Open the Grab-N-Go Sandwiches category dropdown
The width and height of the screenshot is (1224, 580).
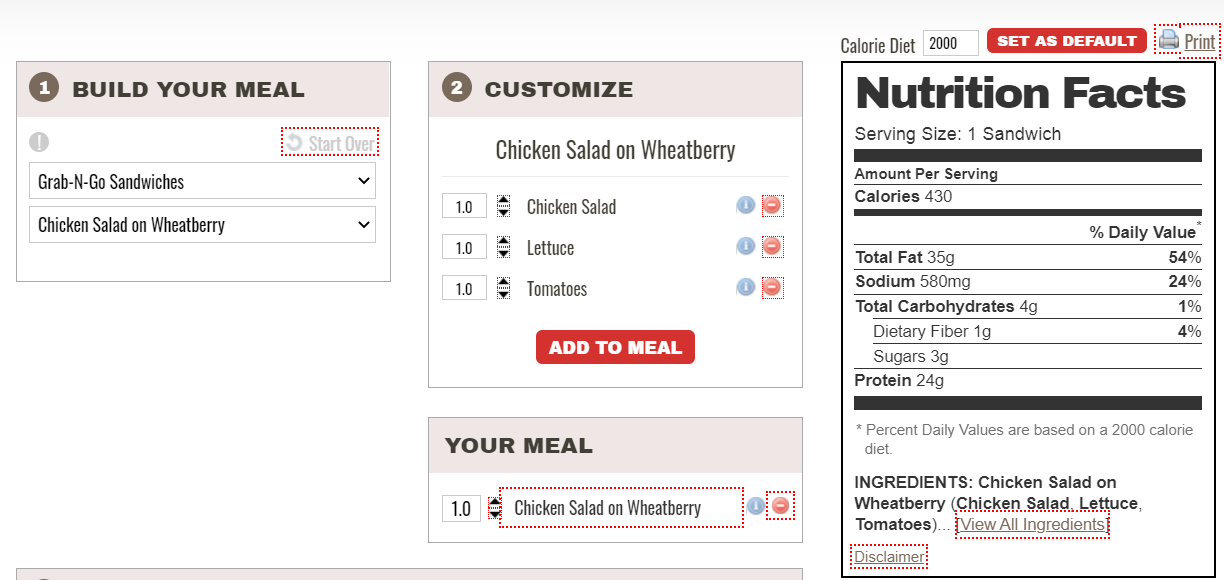(x=202, y=181)
